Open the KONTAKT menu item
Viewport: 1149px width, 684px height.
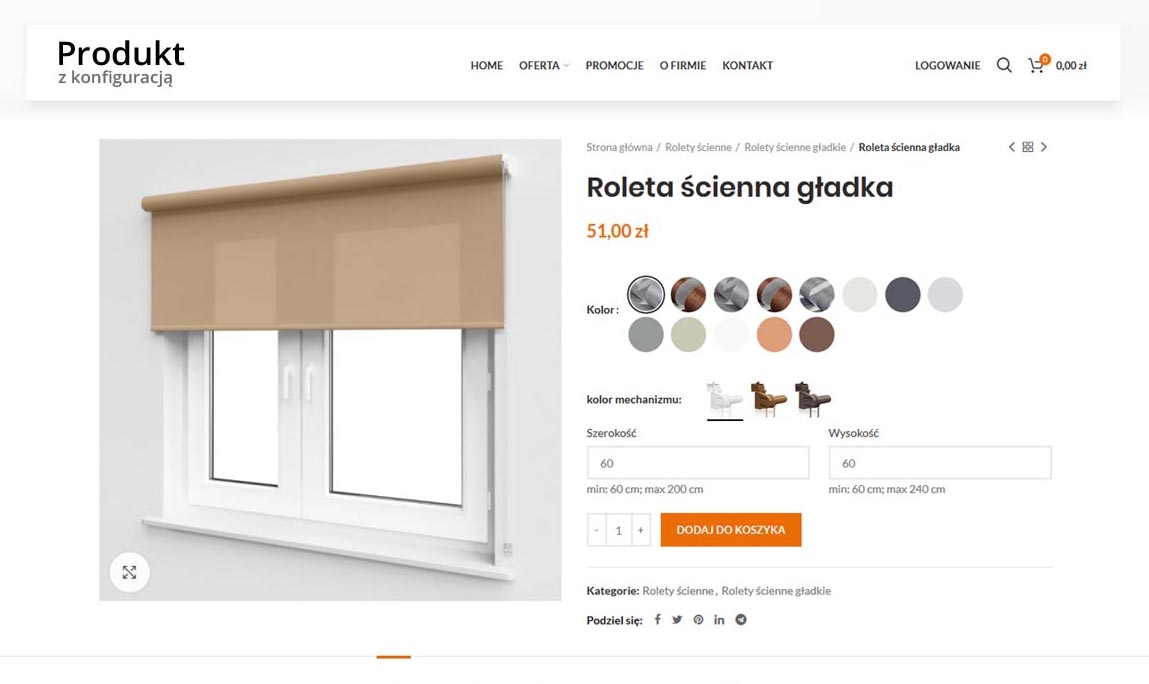tap(747, 65)
